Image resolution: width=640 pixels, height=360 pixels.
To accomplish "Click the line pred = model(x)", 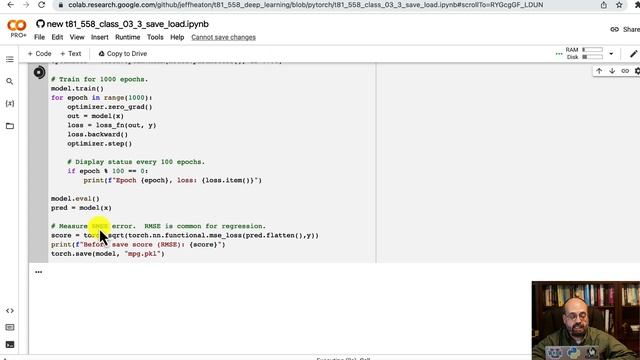I will coord(81,208).
